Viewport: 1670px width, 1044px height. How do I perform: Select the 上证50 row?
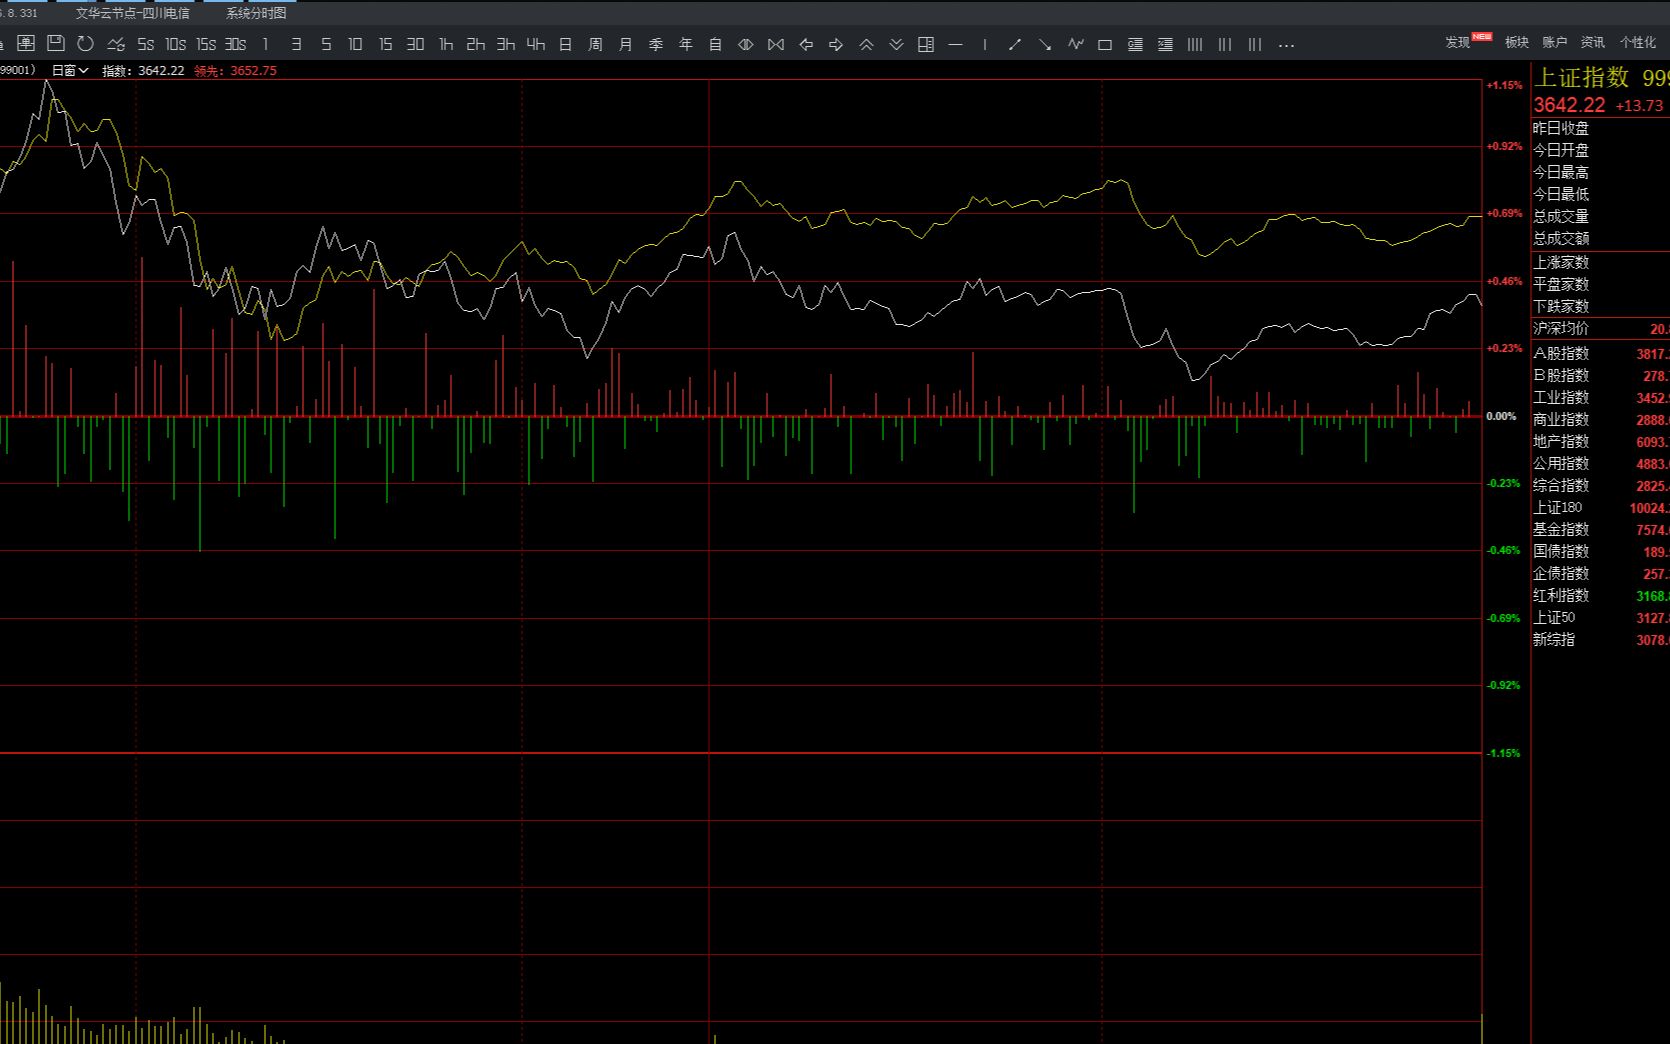[1600, 617]
